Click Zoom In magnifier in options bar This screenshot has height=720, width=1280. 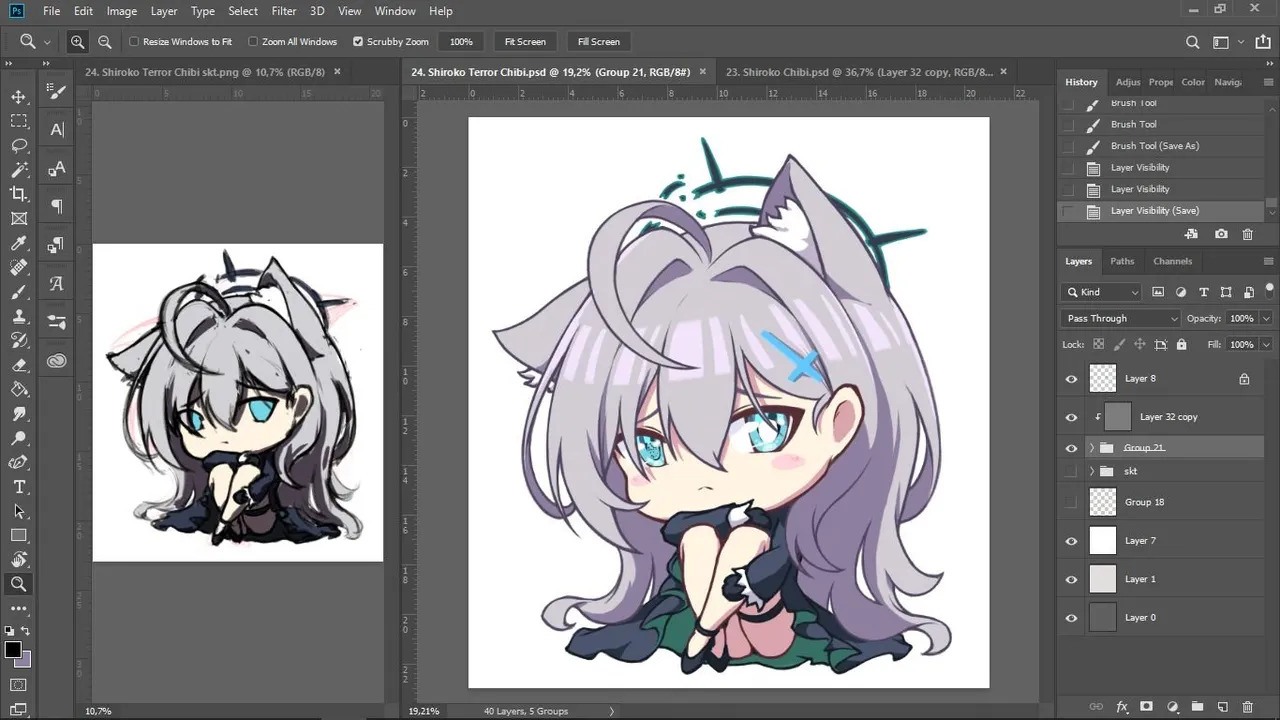pyautogui.click(x=77, y=42)
